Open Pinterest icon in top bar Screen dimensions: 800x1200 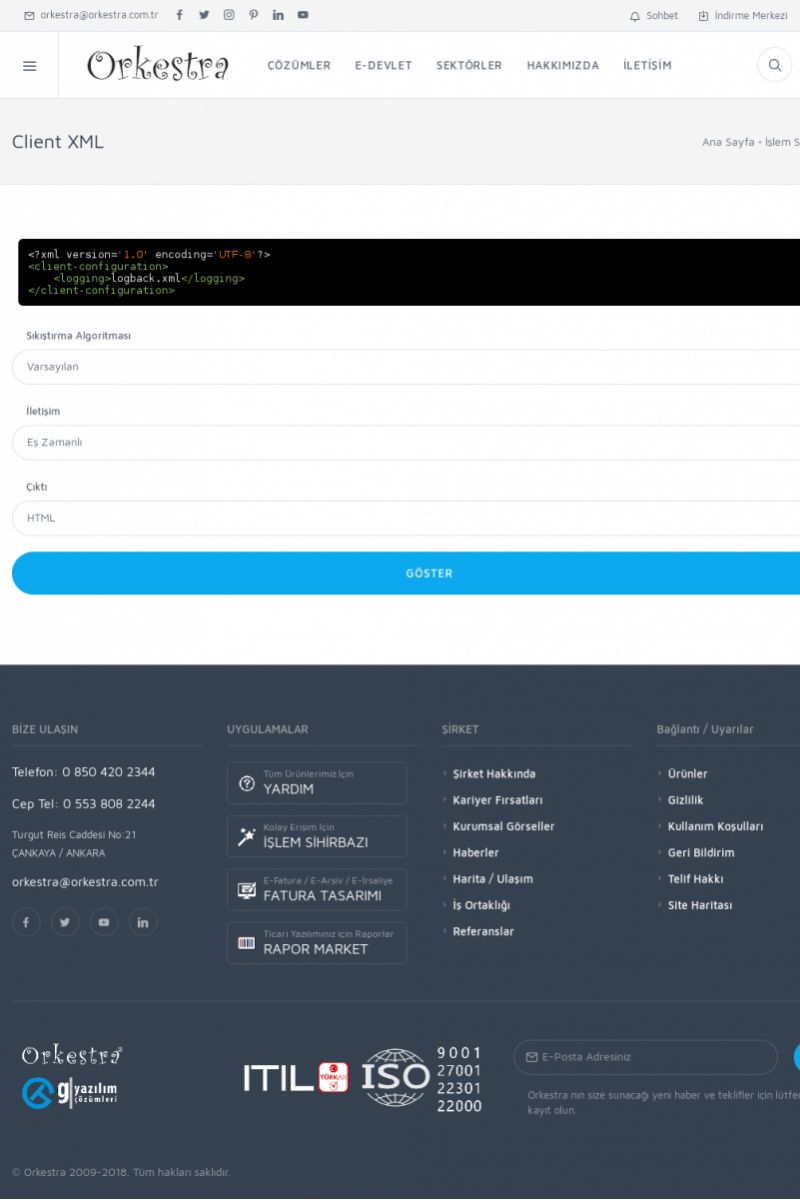253,15
